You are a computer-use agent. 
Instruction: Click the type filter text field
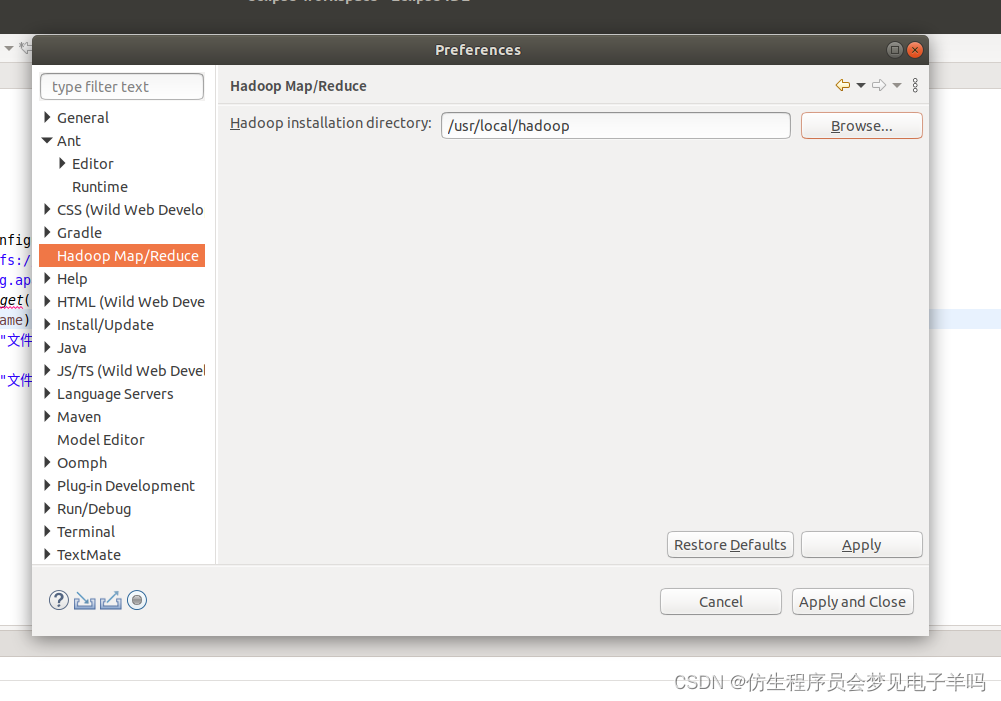click(x=122, y=87)
